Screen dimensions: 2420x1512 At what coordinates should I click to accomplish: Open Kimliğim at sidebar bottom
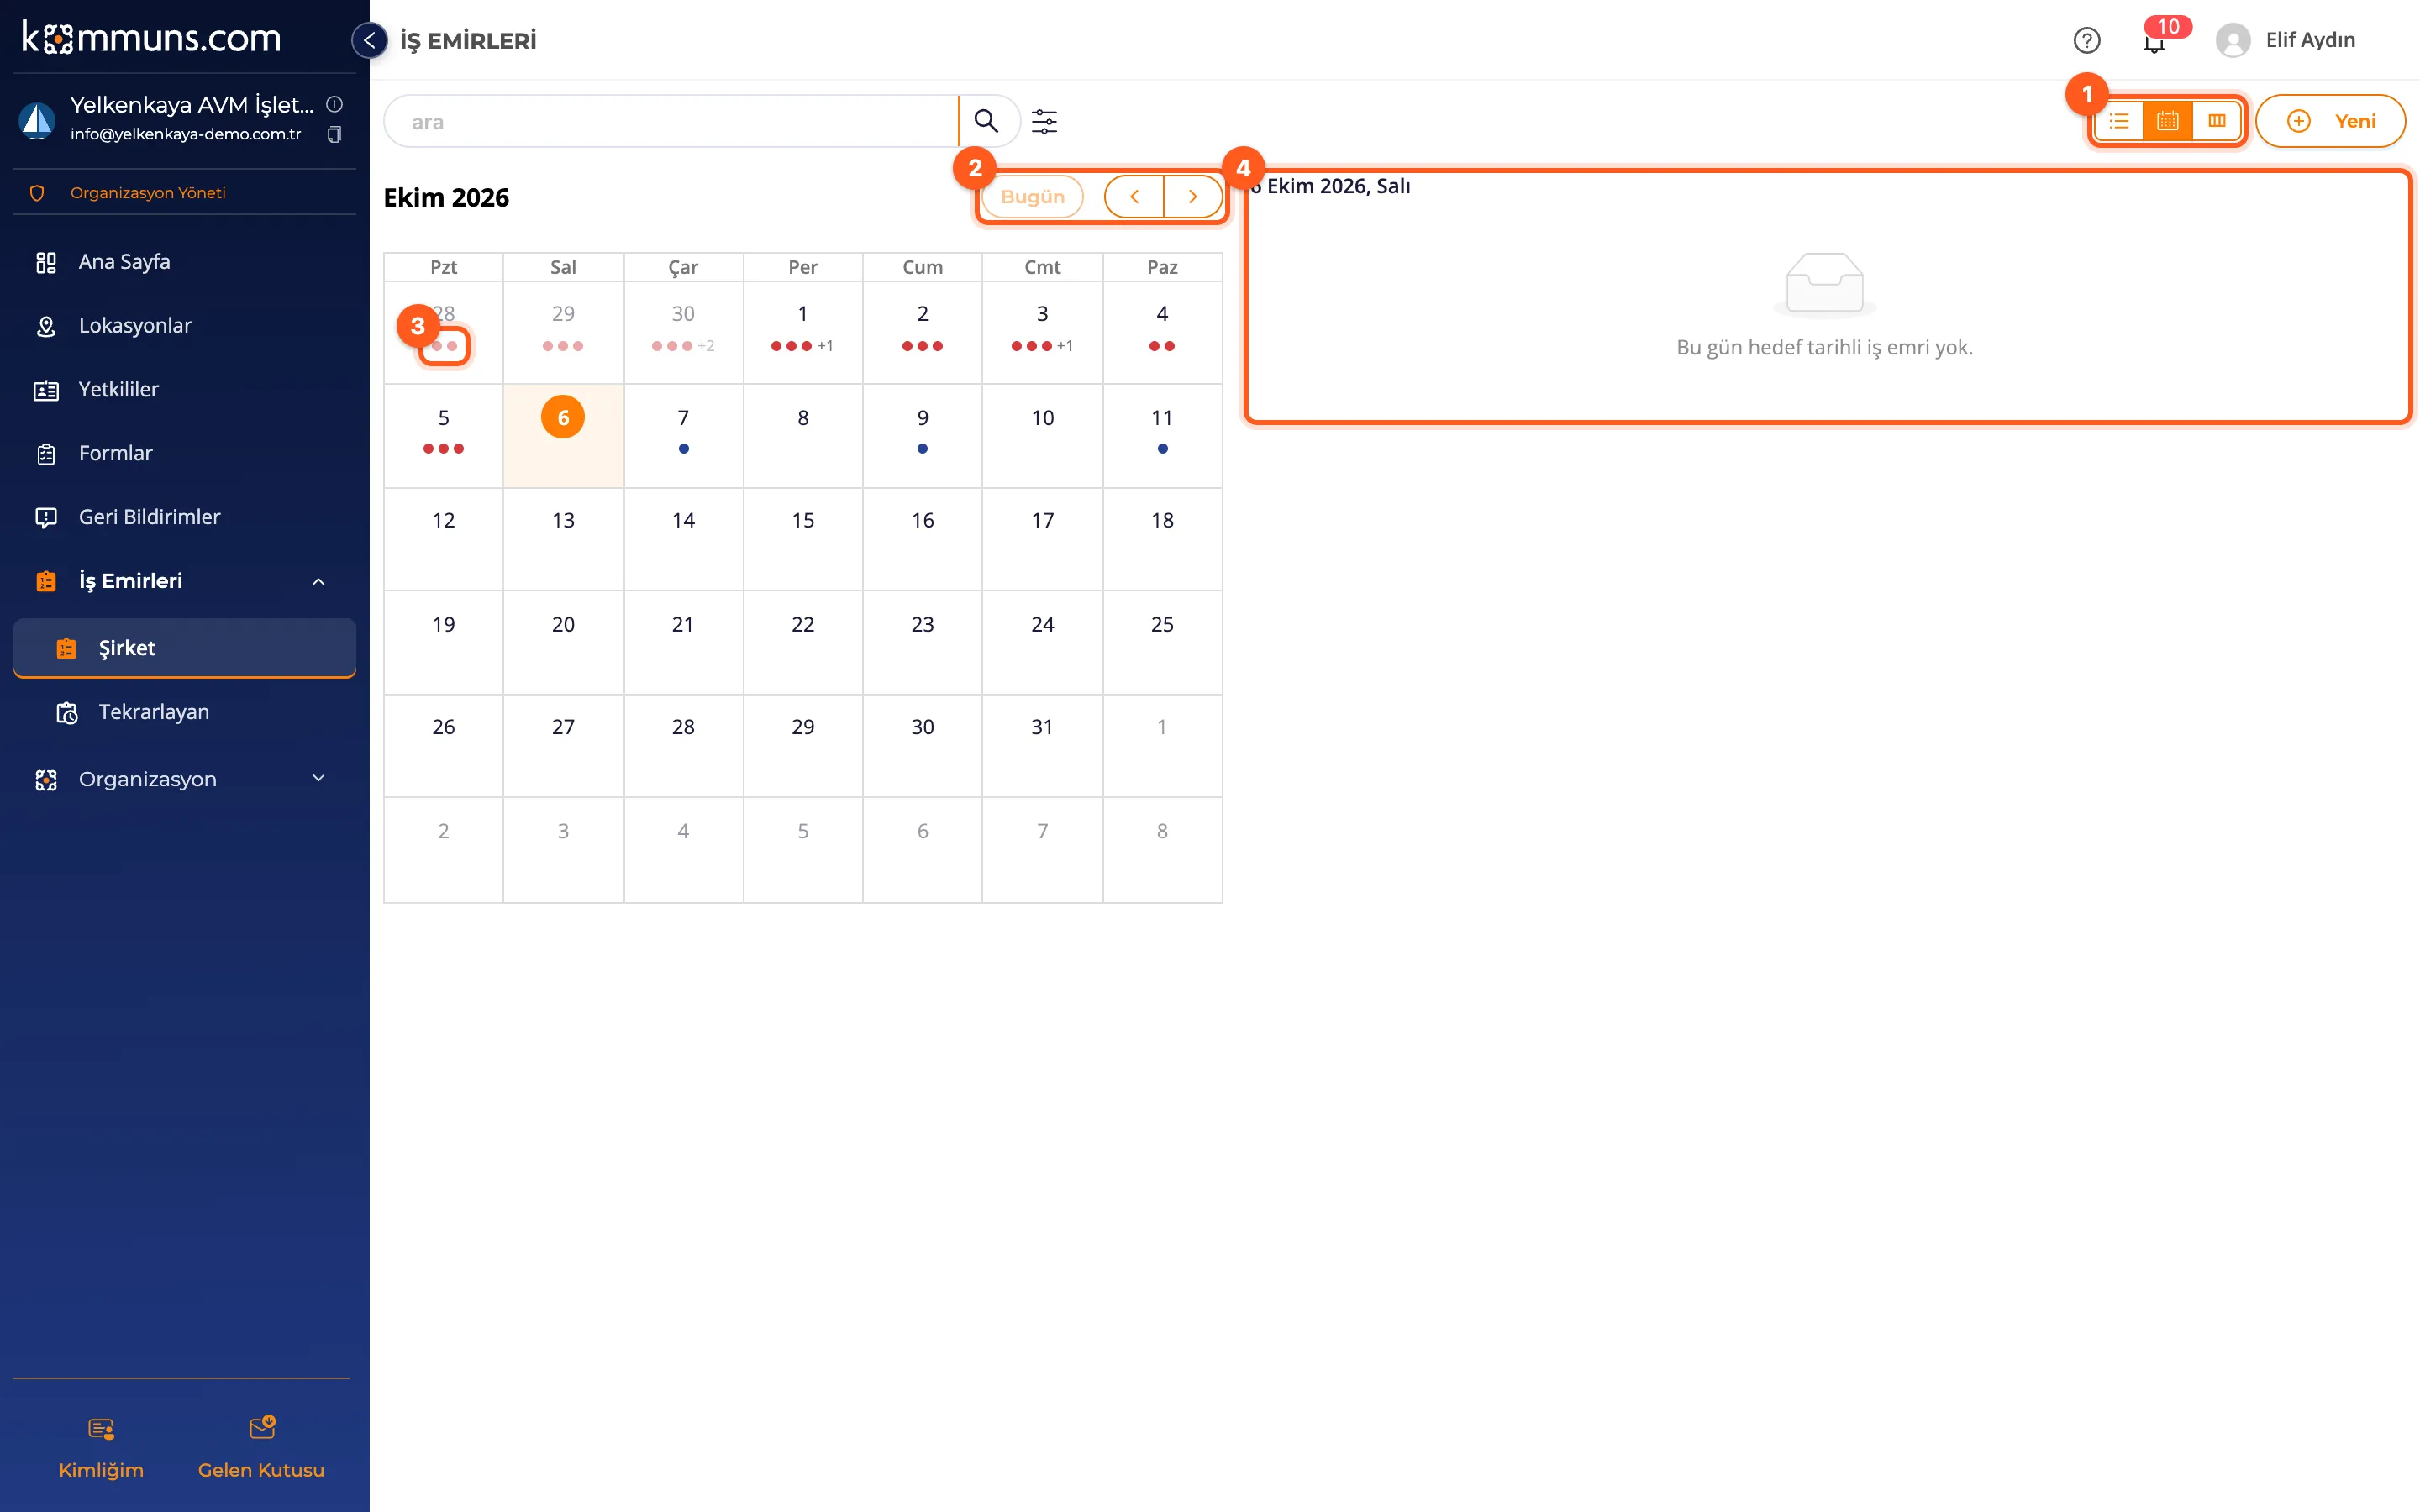click(101, 1447)
